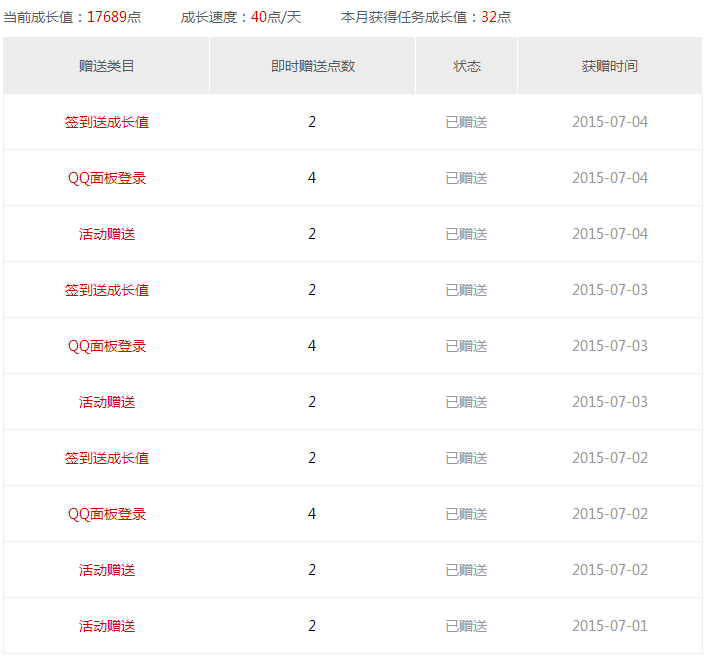The width and height of the screenshot is (719, 667).
Task: Click the current growth value 17689点
Action: click(x=113, y=17)
